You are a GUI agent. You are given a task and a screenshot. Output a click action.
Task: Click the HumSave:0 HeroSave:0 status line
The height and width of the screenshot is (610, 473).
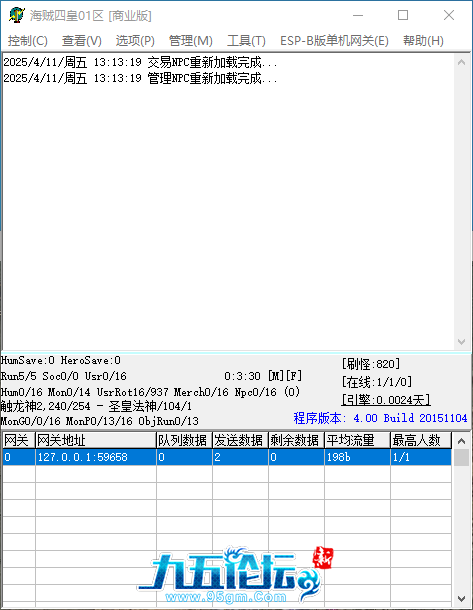tap(61, 360)
